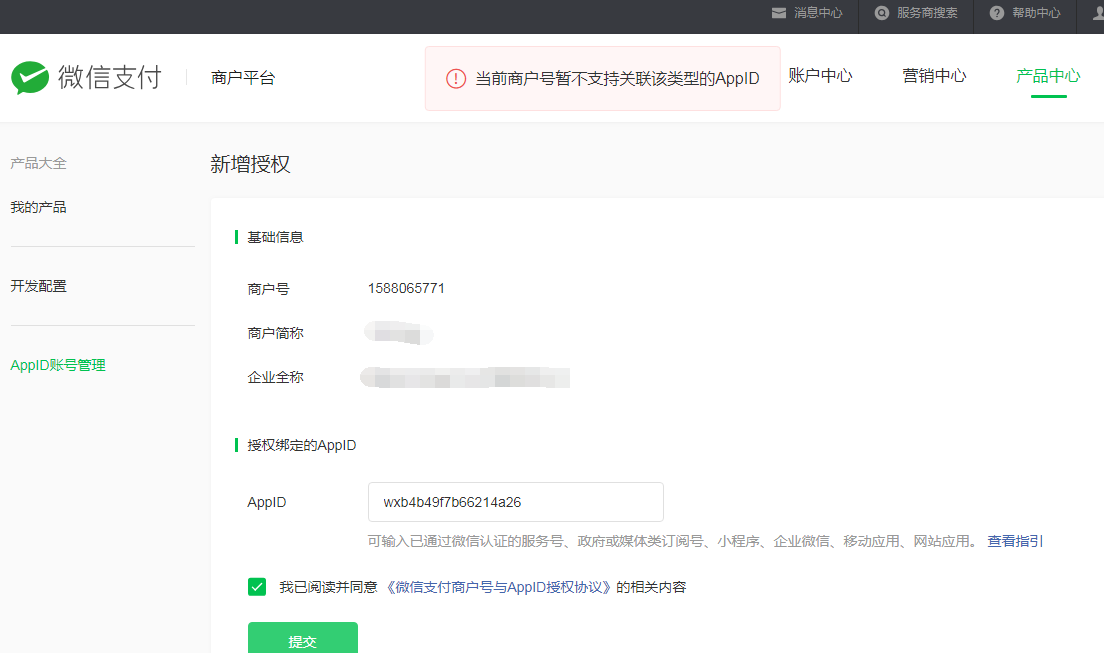1104x653 pixels.
Task: Click the 提交 submit button
Action: [x=303, y=638]
